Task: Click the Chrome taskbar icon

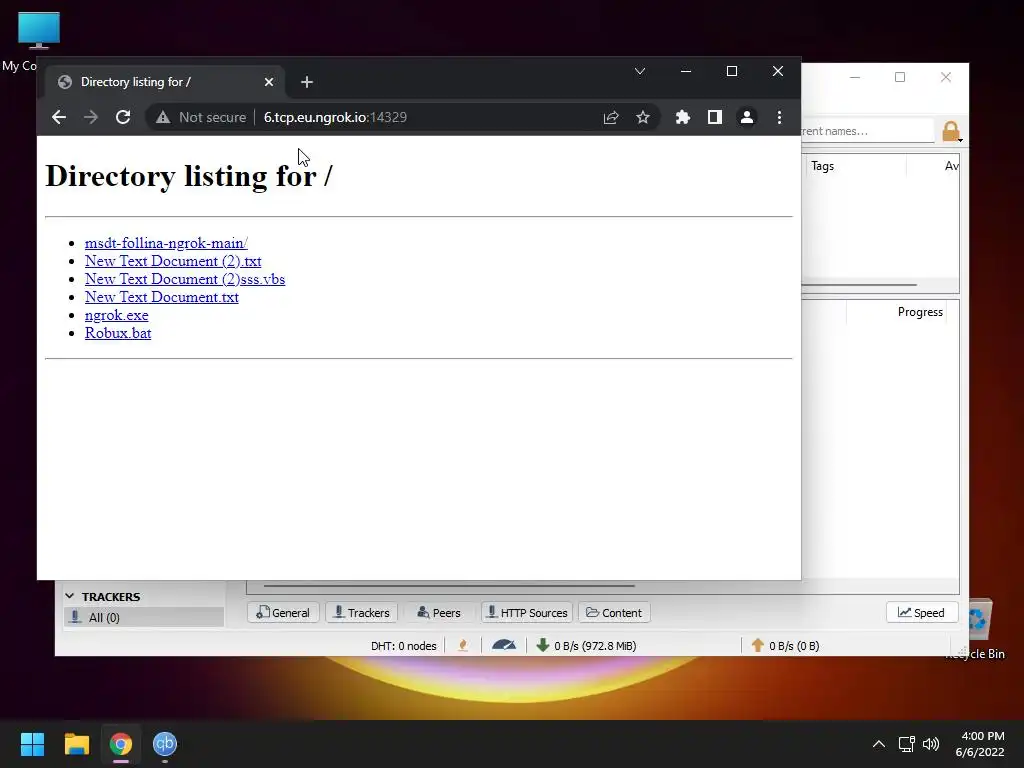Action: tap(121, 744)
